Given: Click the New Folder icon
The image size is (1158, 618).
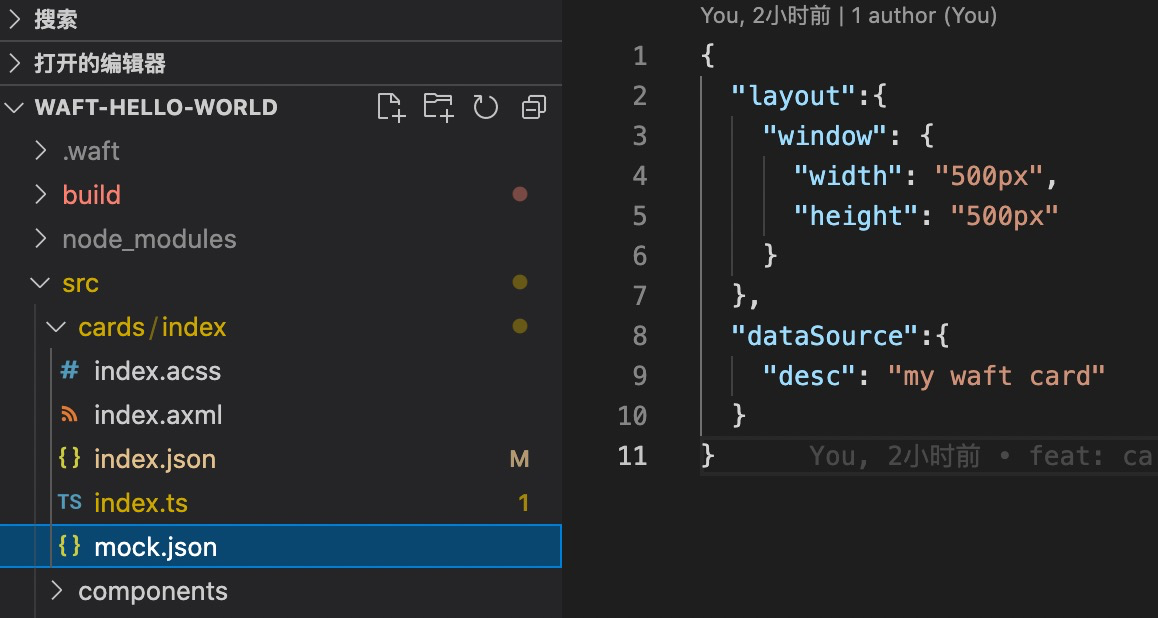Looking at the screenshot, I should point(438,107).
